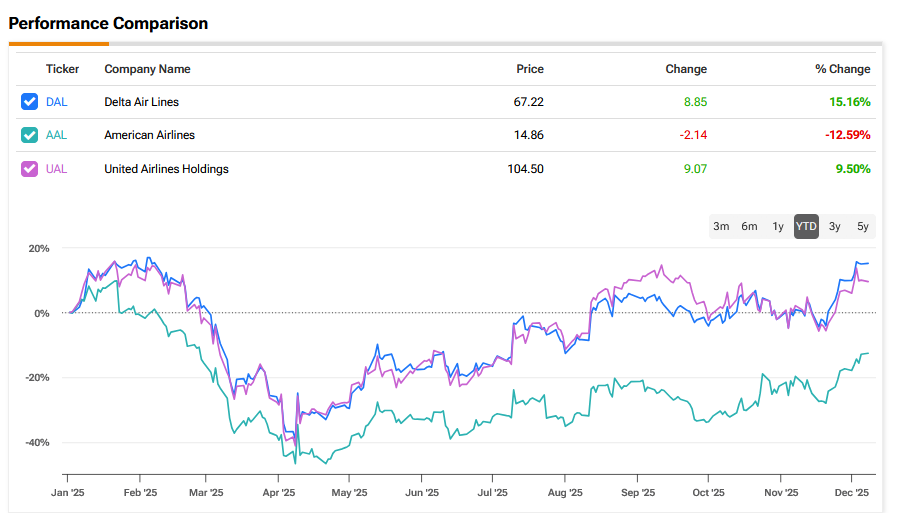The image size is (901, 513).
Task: Toggle the UAL purple checkbox
Action: [x=30, y=169]
